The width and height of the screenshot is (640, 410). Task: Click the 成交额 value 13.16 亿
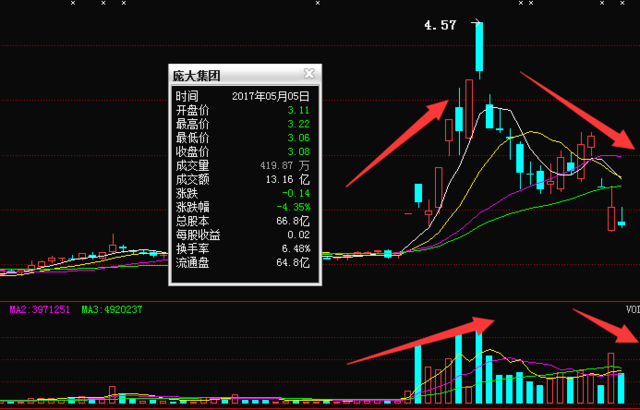[x=287, y=180]
